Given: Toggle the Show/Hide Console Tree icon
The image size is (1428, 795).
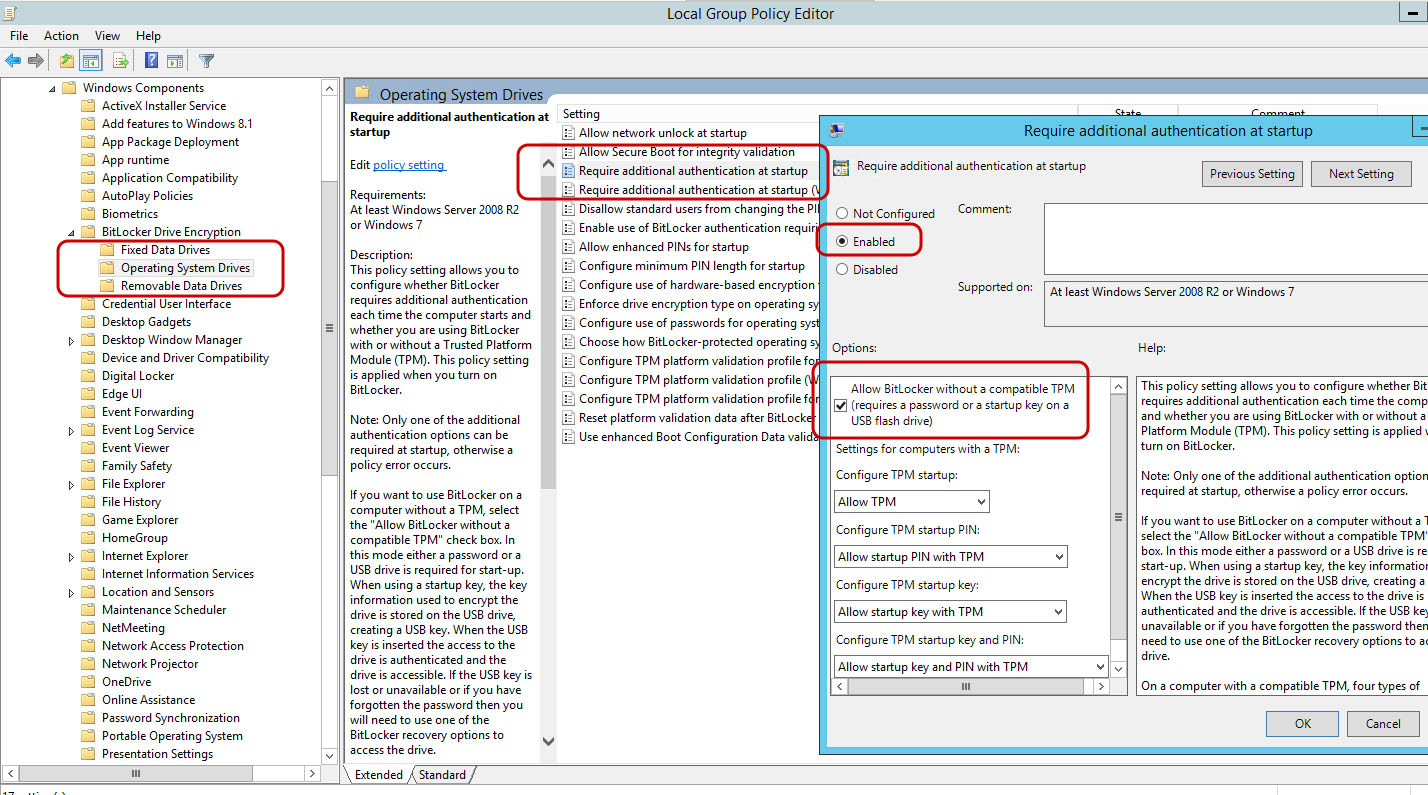Looking at the screenshot, I should click(90, 61).
